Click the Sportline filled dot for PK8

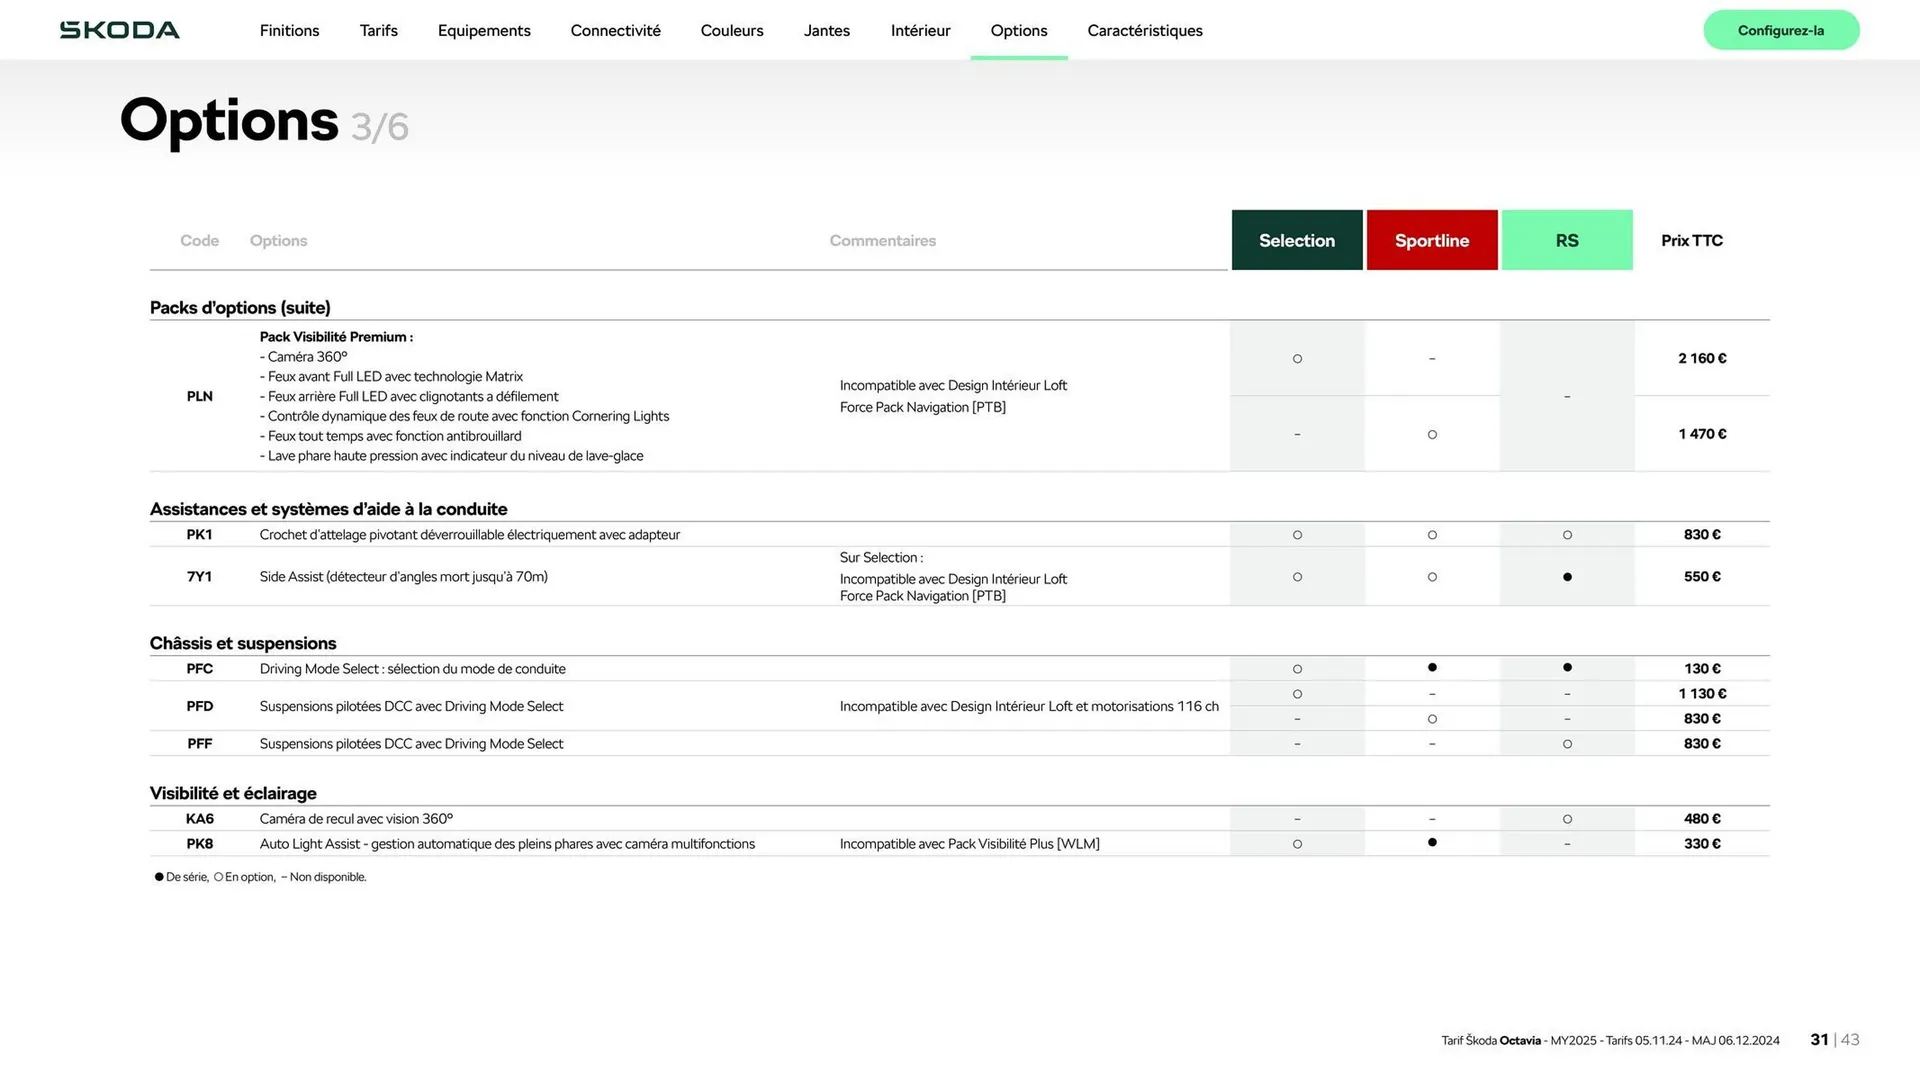(1431, 843)
